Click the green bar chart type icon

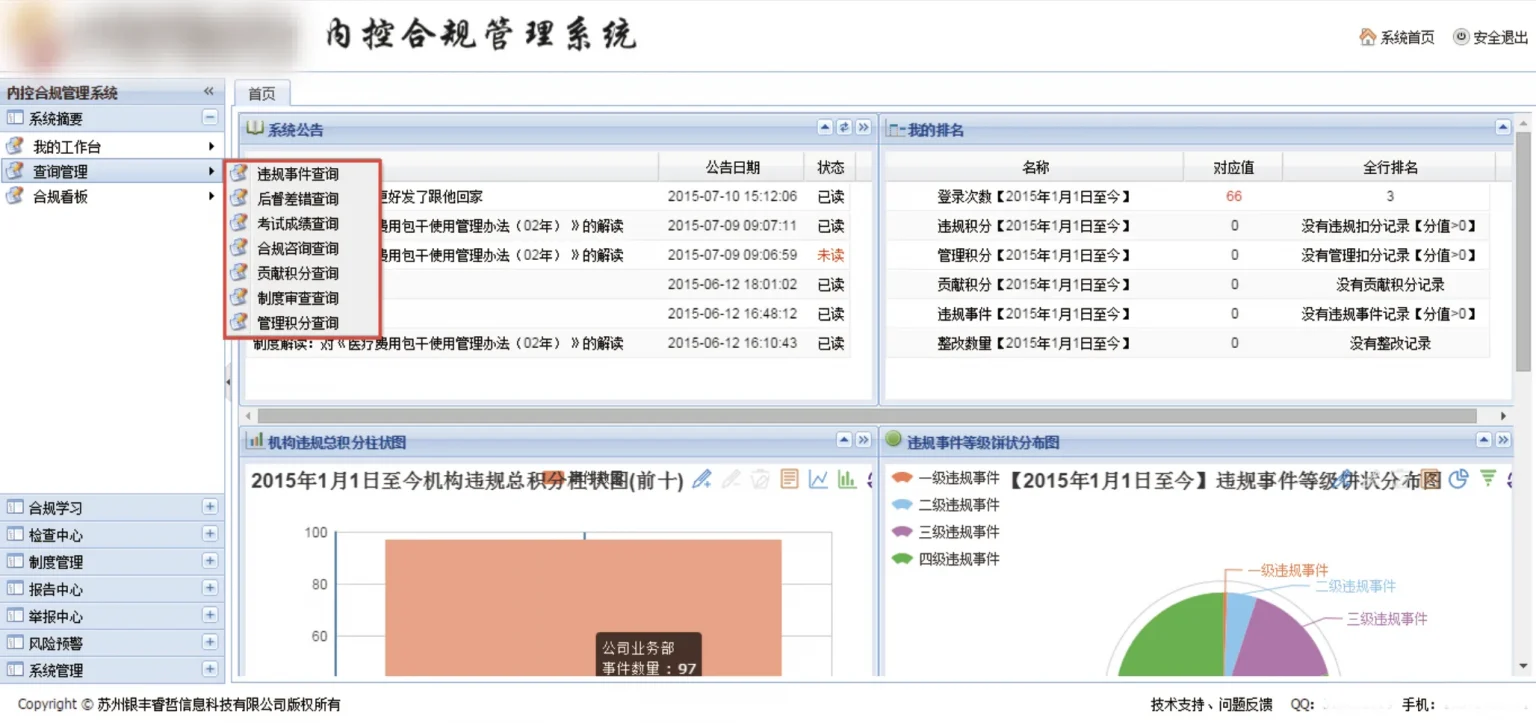[847, 480]
